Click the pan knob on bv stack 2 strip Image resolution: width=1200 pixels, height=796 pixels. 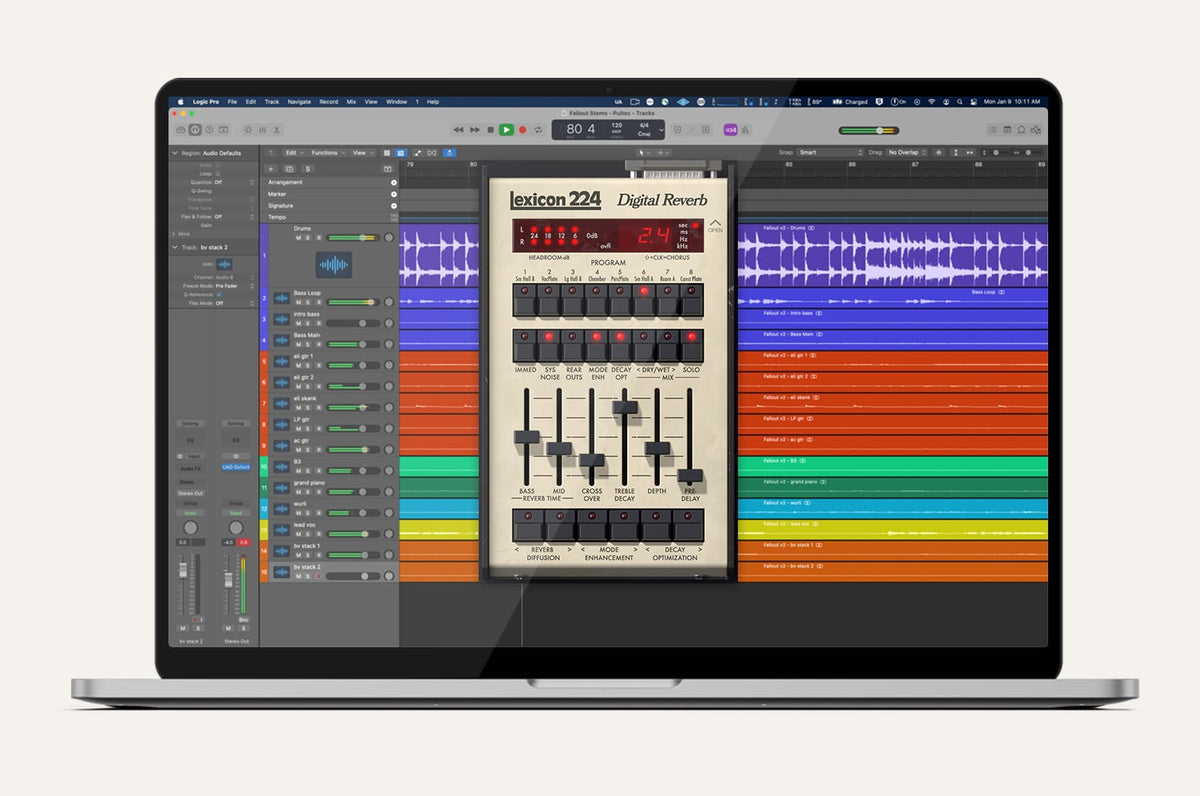pos(190,527)
